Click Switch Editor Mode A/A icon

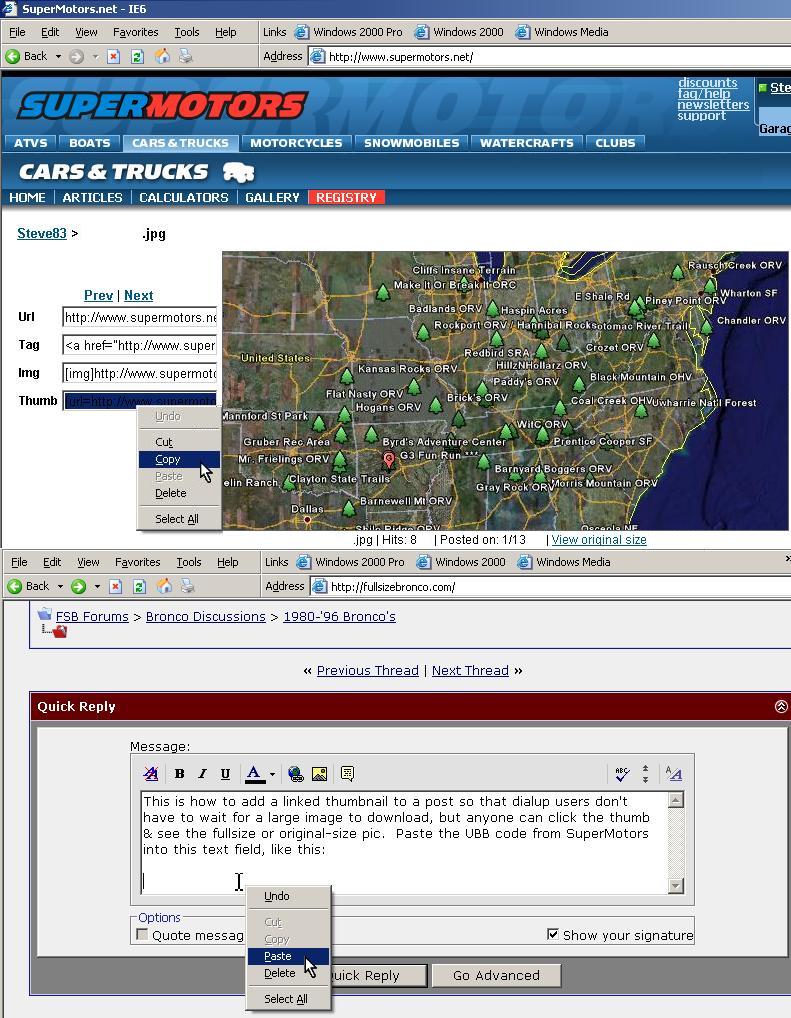coord(673,773)
